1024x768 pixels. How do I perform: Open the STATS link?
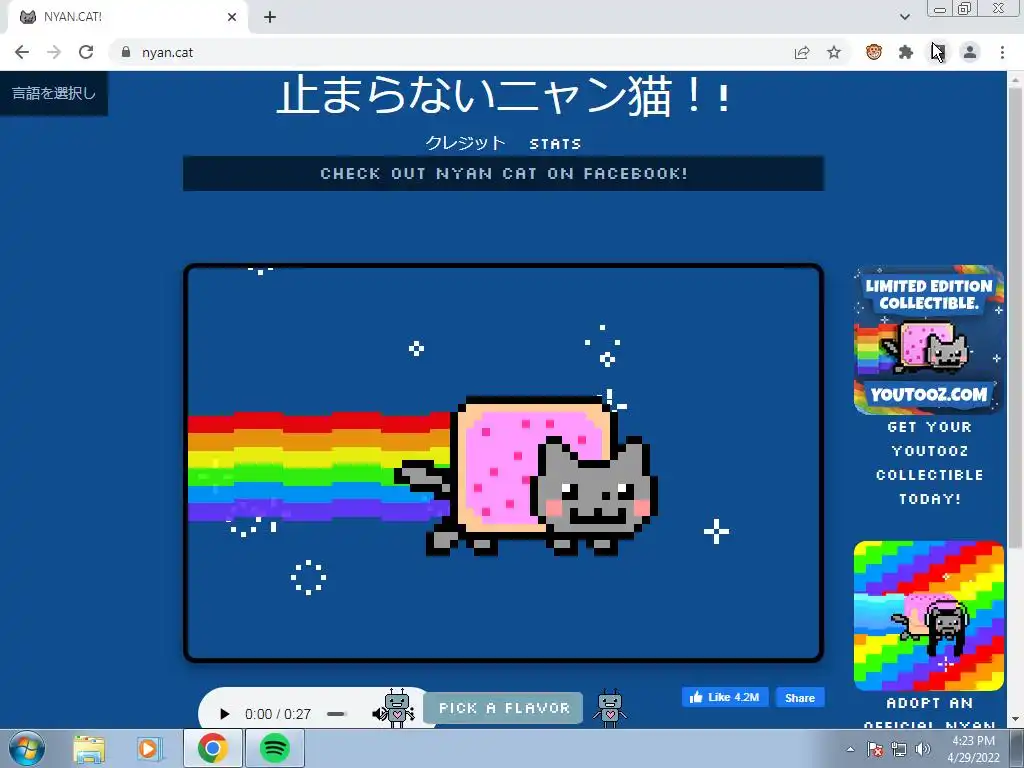(x=555, y=144)
